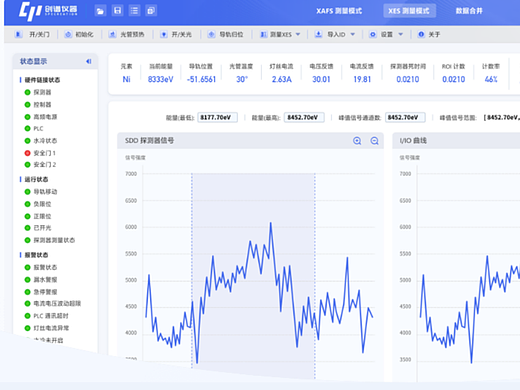Click the 8333eV current energy value
The image size is (520, 390).
click(161, 79)
